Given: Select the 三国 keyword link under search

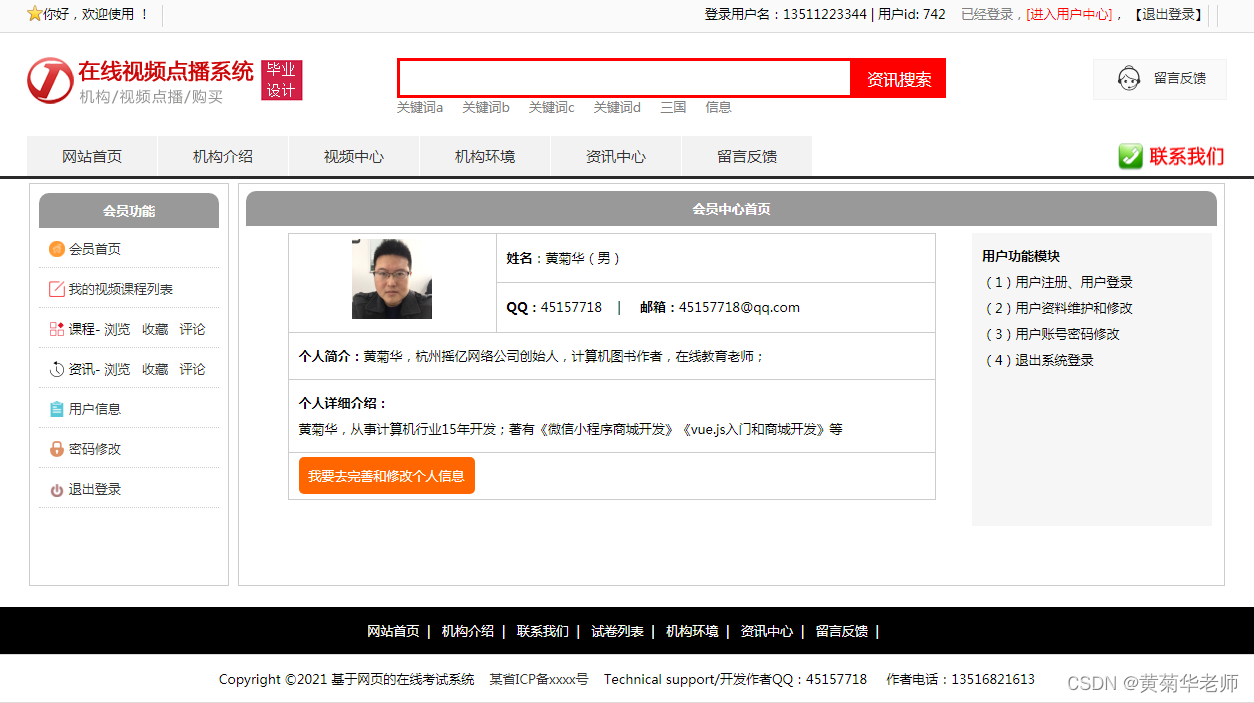Looking at the screenshot, I should click(x=673, y=107).
